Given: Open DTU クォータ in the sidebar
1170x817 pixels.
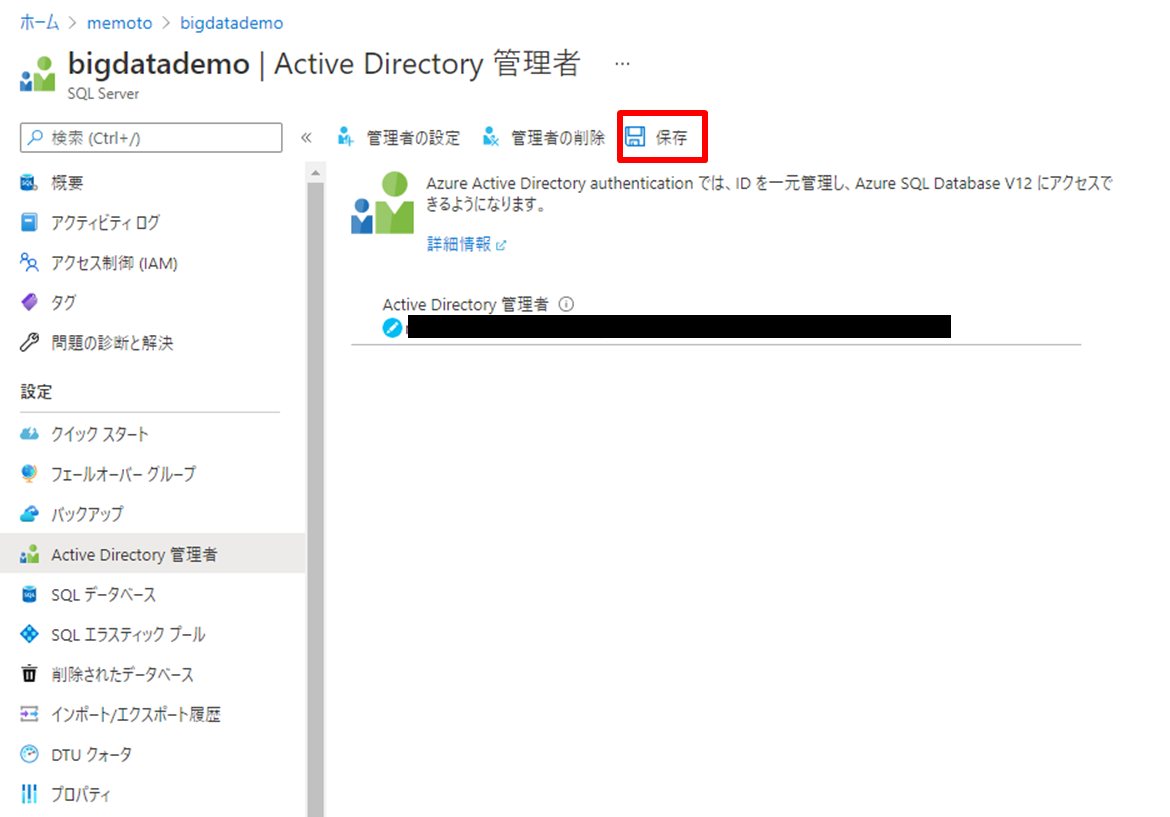Looking at the screenshot, I should [92, 754].
